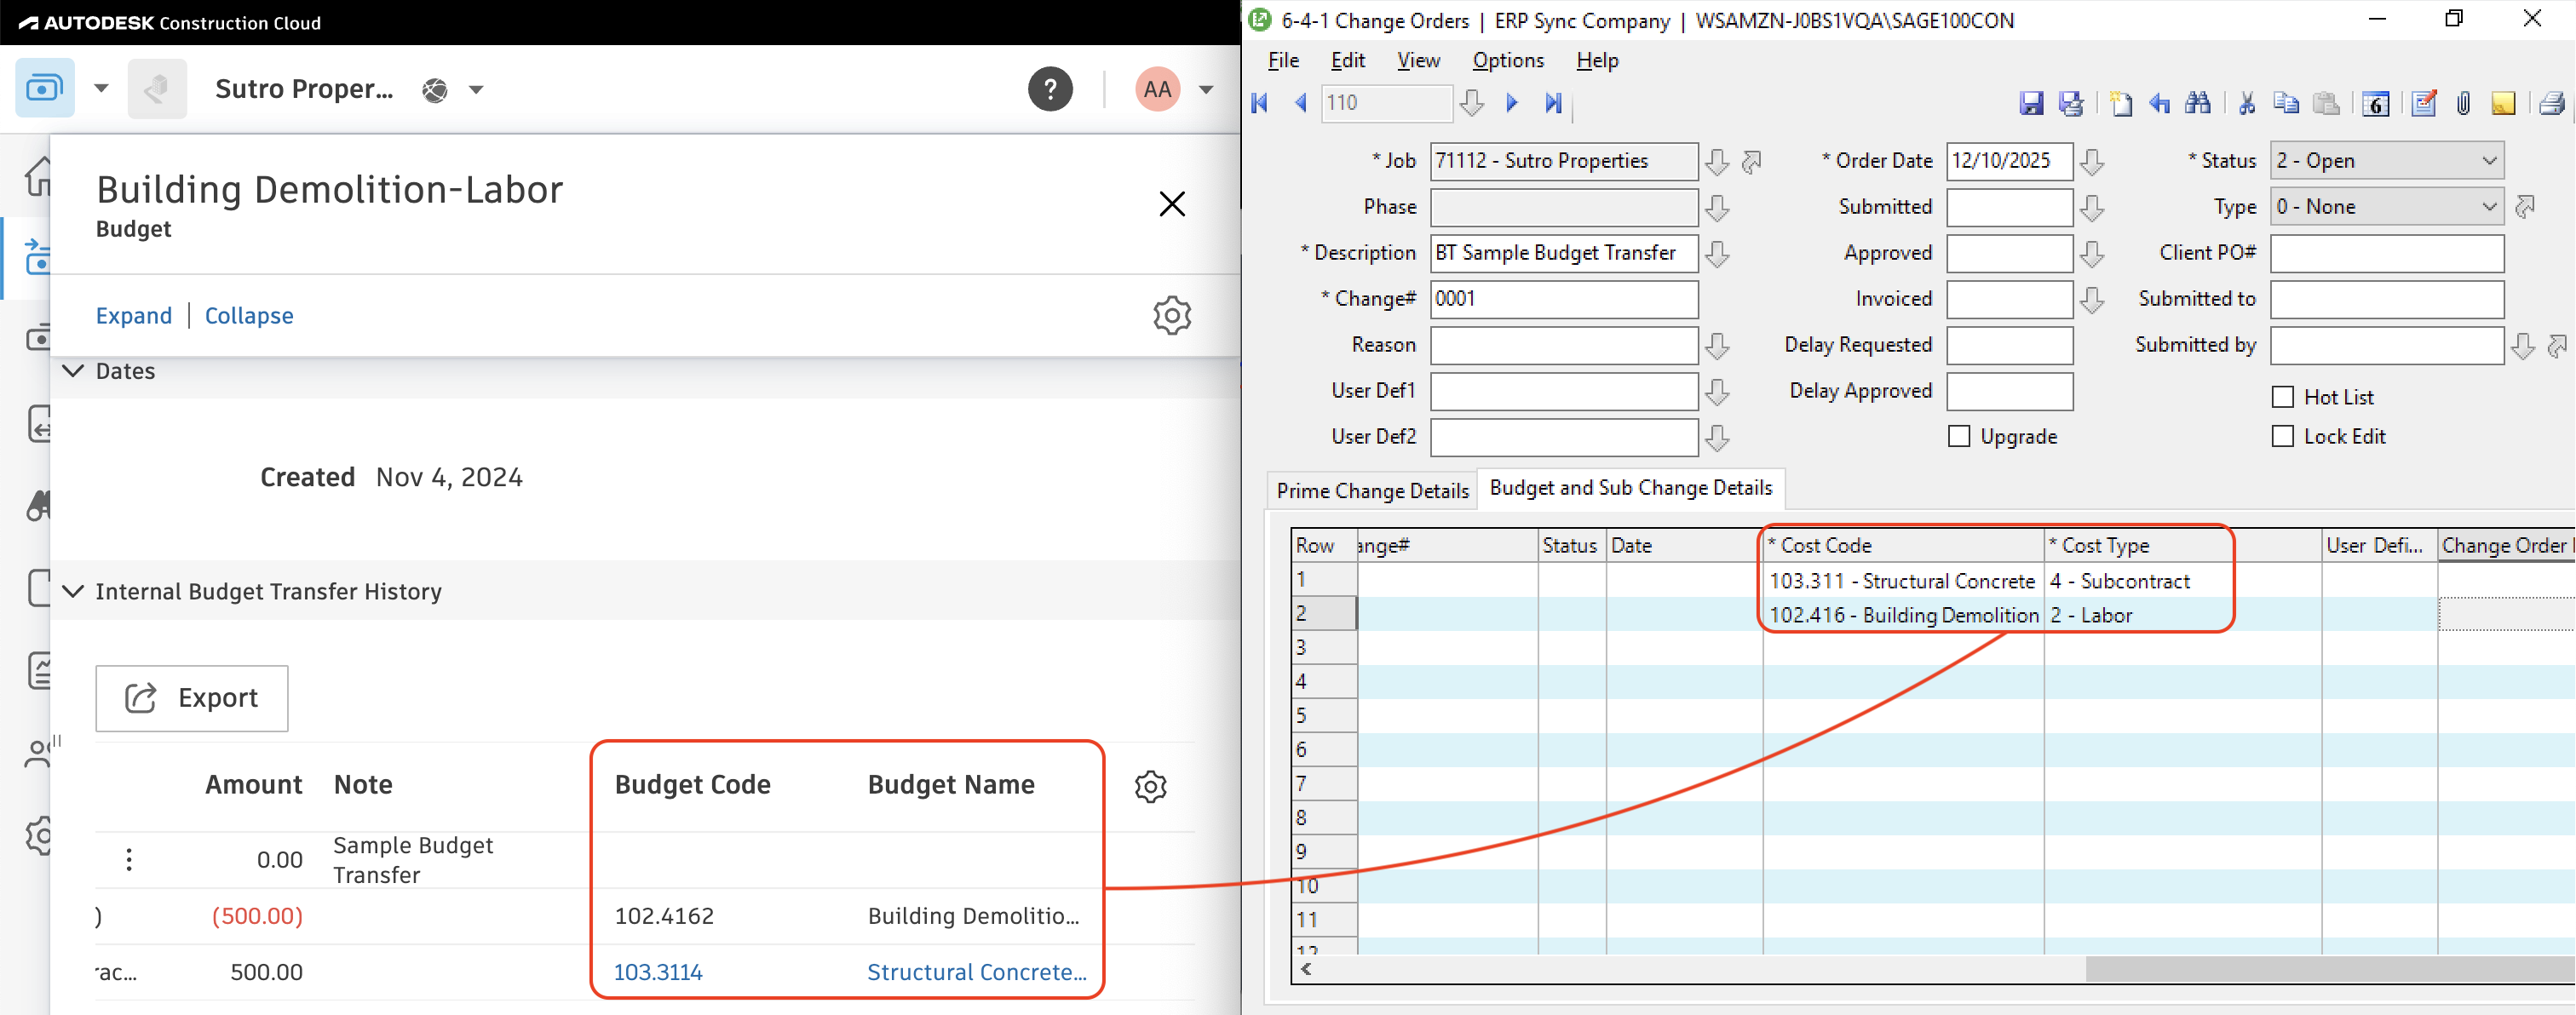
Task: Open the Paste icon on the toolbar
Action: tap(2326, 103)
